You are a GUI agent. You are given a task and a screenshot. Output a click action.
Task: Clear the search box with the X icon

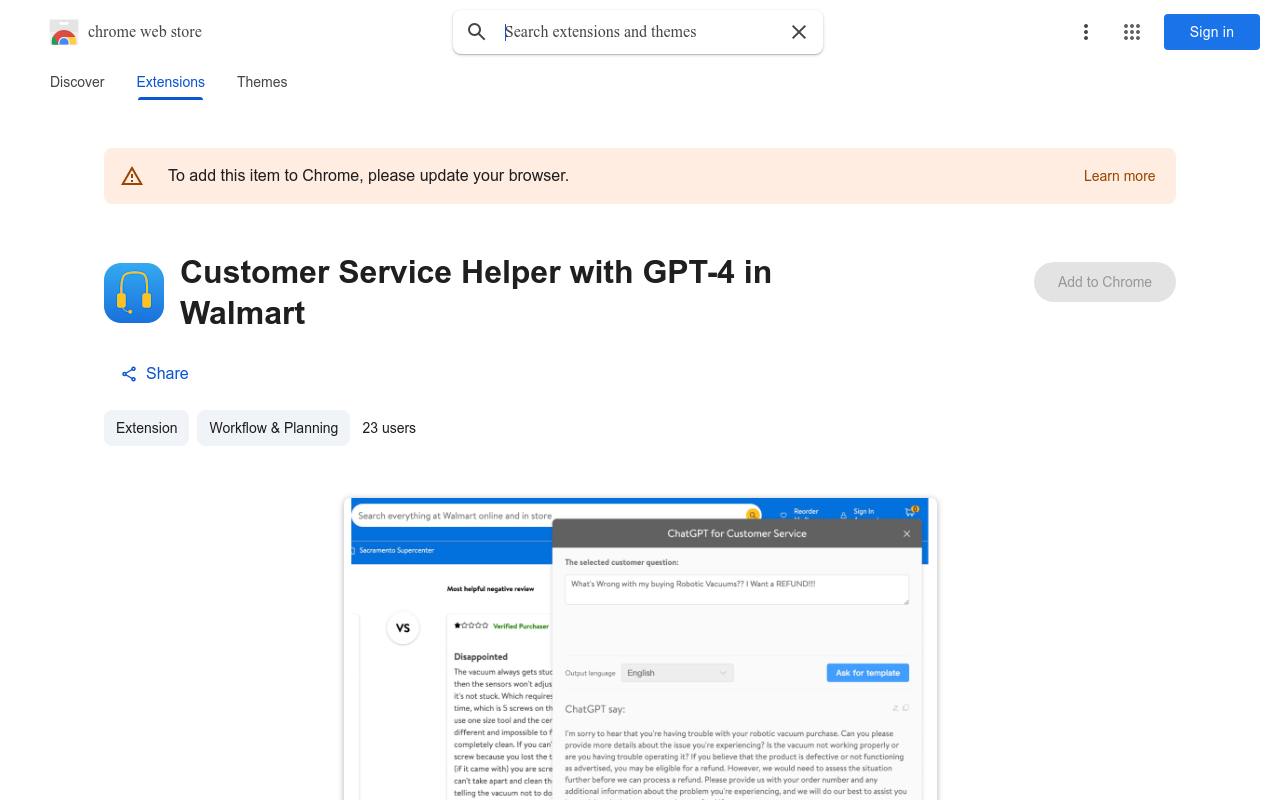click(799, 32)
